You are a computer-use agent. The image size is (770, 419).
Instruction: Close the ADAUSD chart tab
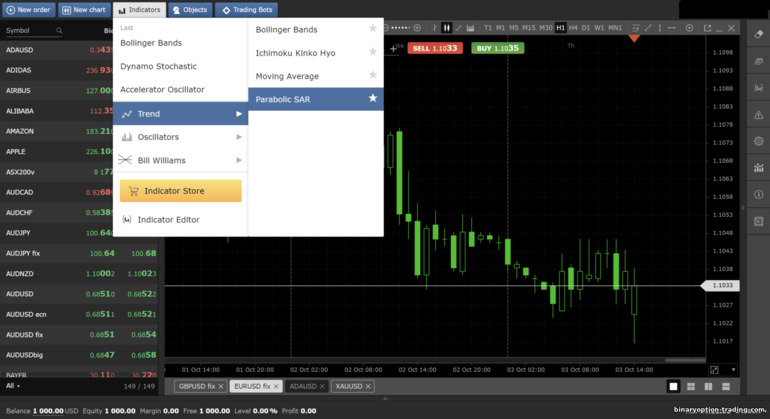[x=322, y=387]
